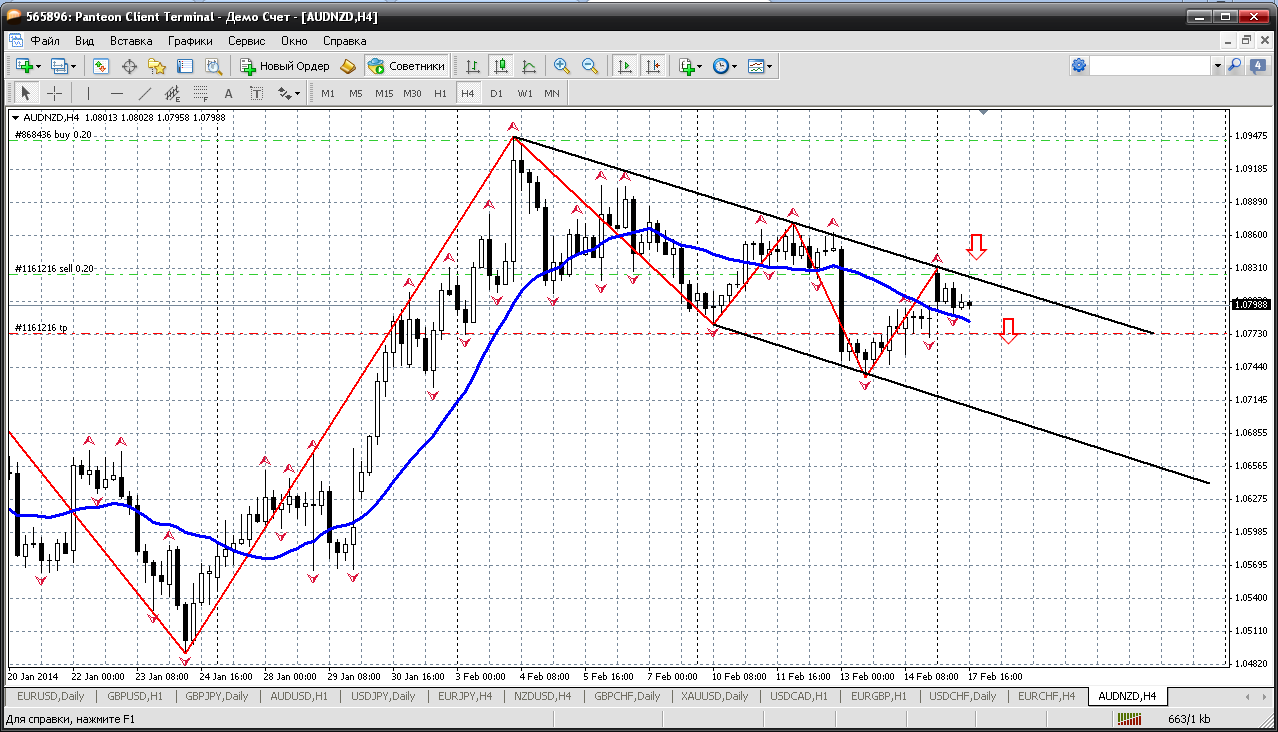The image size is (1278, 732).
Task: Zoom in on the chart
Action: [562, 66]
